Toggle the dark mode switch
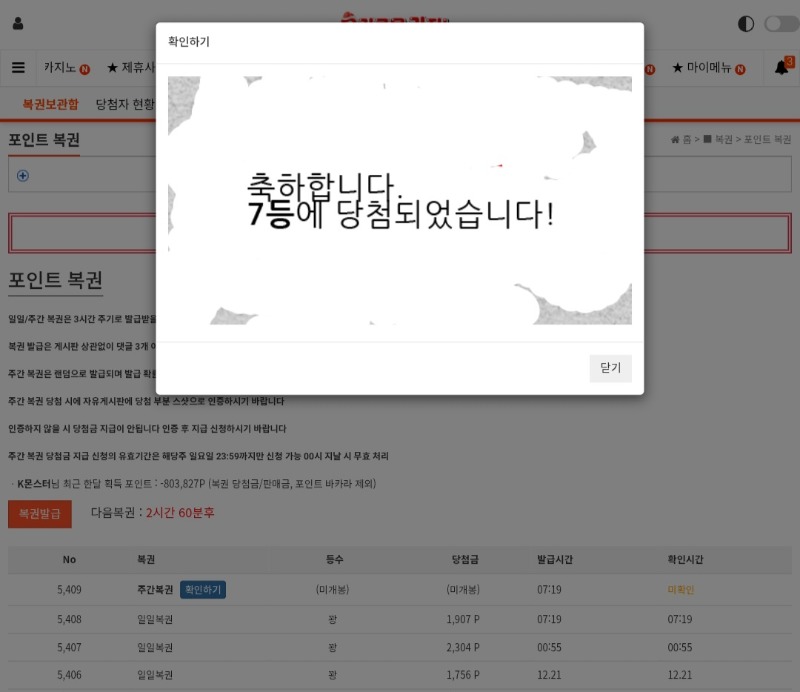 (x=780, y=24)
